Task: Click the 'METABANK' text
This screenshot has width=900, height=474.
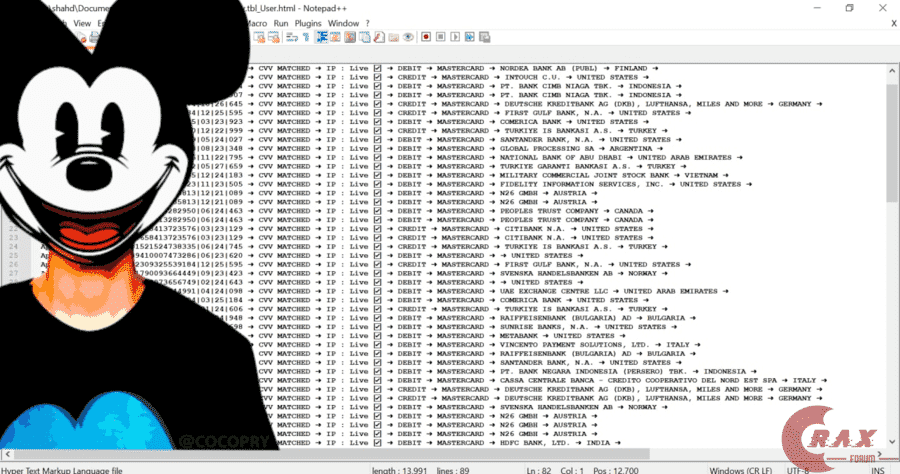Action: pos(519,336)
